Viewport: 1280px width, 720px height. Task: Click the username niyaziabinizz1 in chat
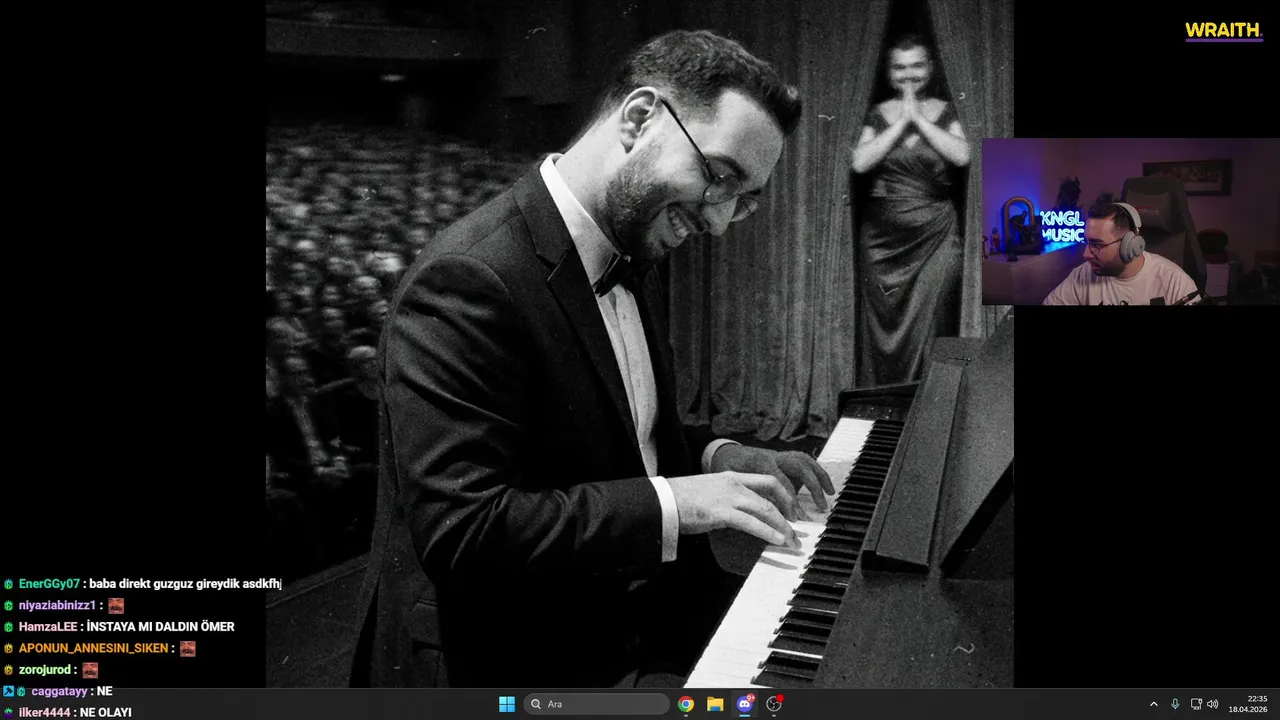click(57, 606)
